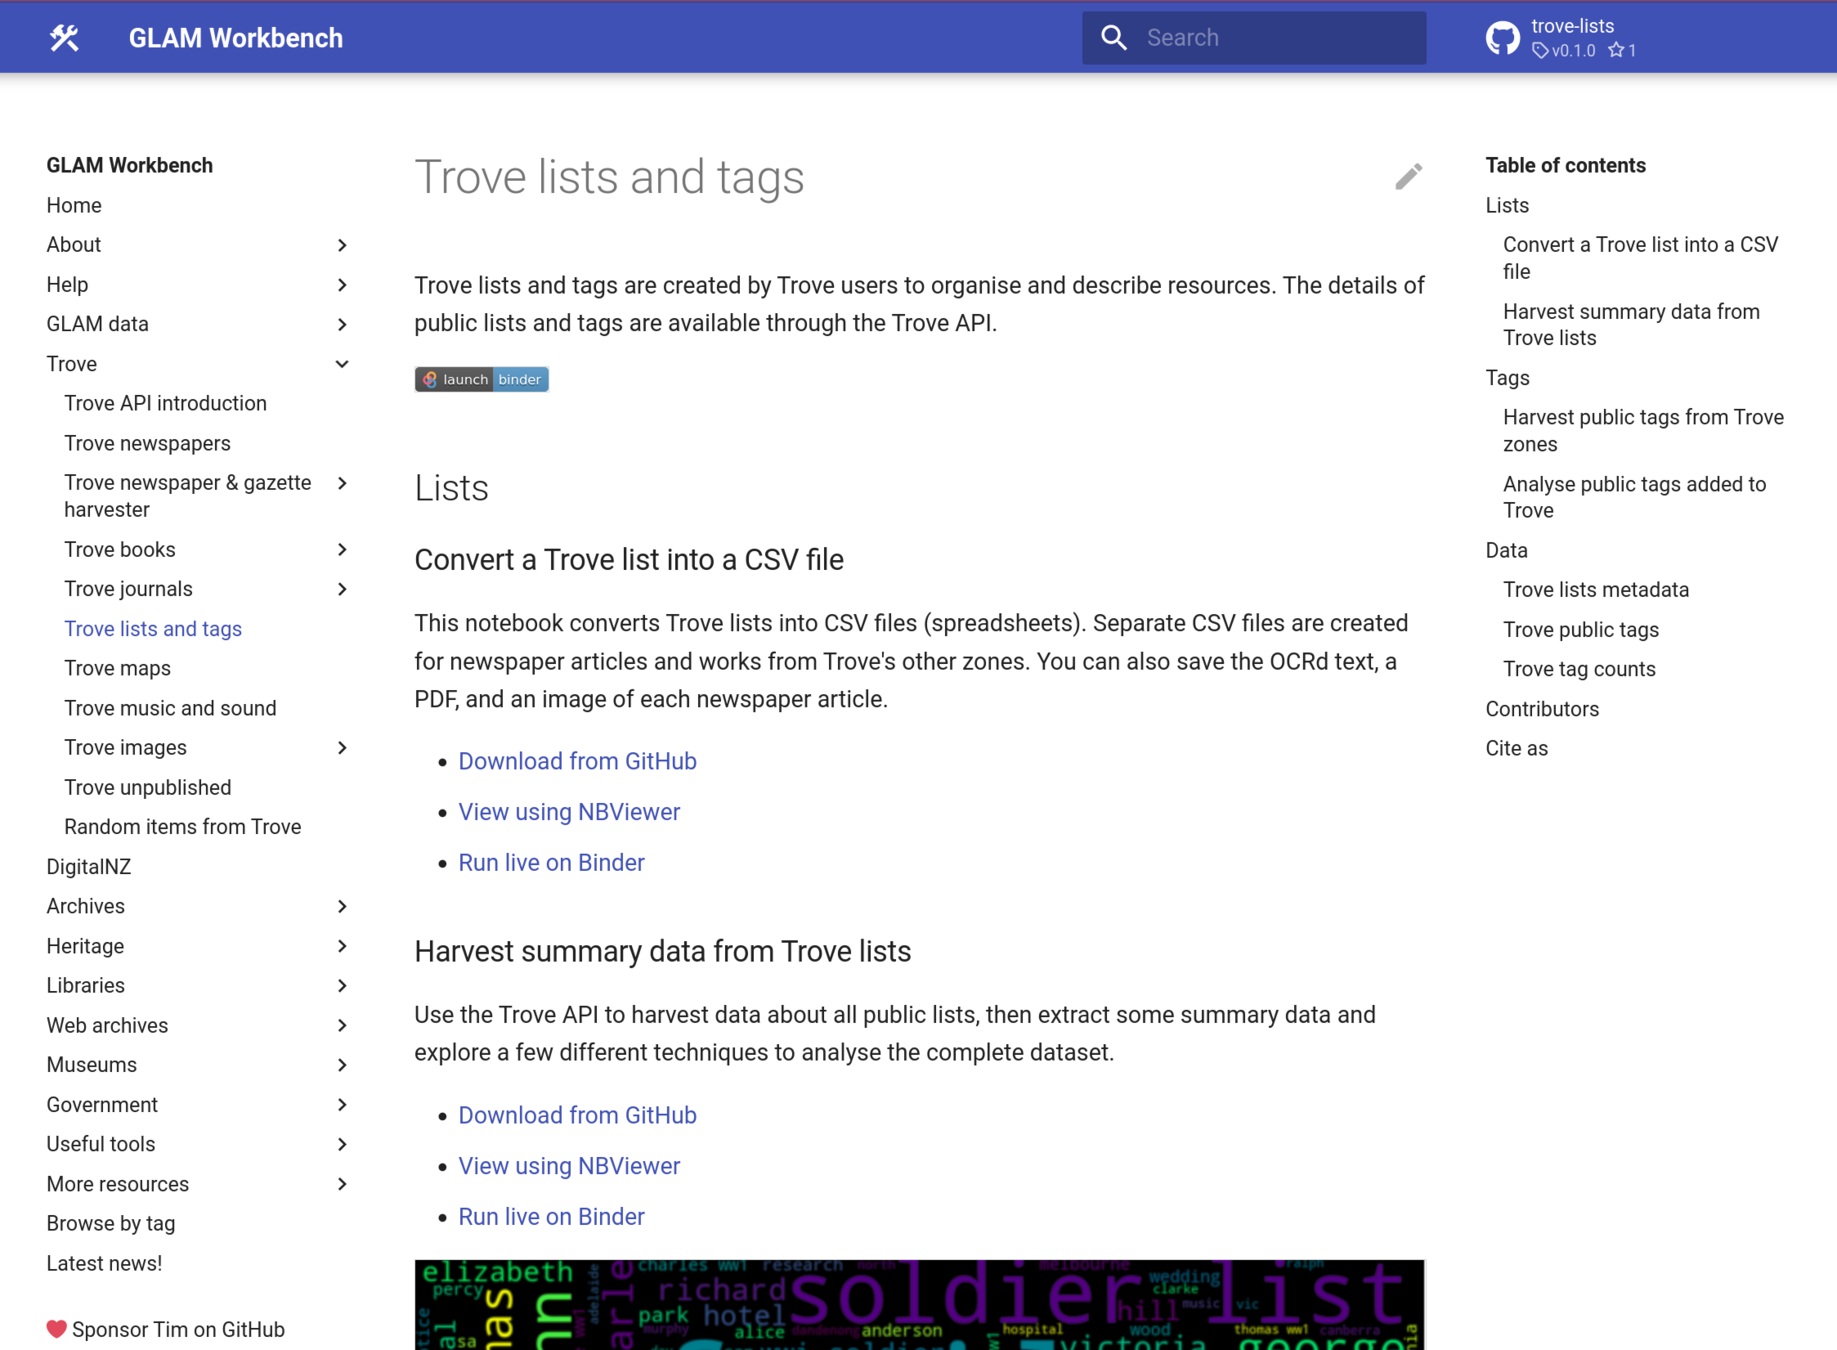The width and height of the screenshot is (1837, 1350).
Task: Jump to Contributors in table of contents
Action: (x=1542, y=709)
